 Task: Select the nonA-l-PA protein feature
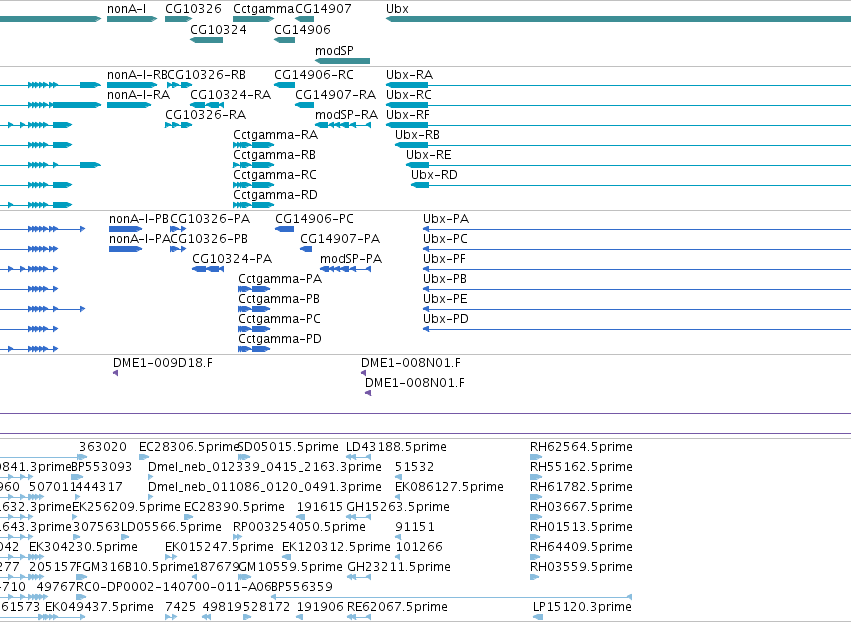tap(125, 249)
